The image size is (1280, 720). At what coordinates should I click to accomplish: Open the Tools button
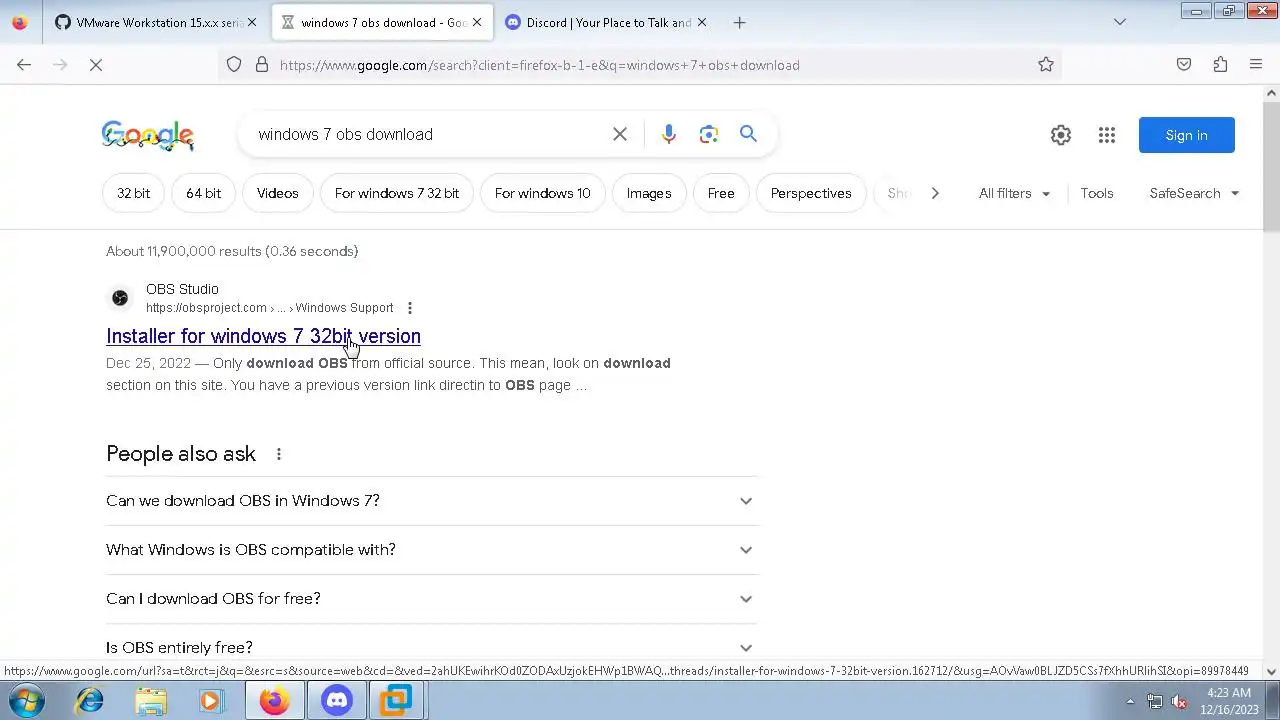pos(1097,193)
